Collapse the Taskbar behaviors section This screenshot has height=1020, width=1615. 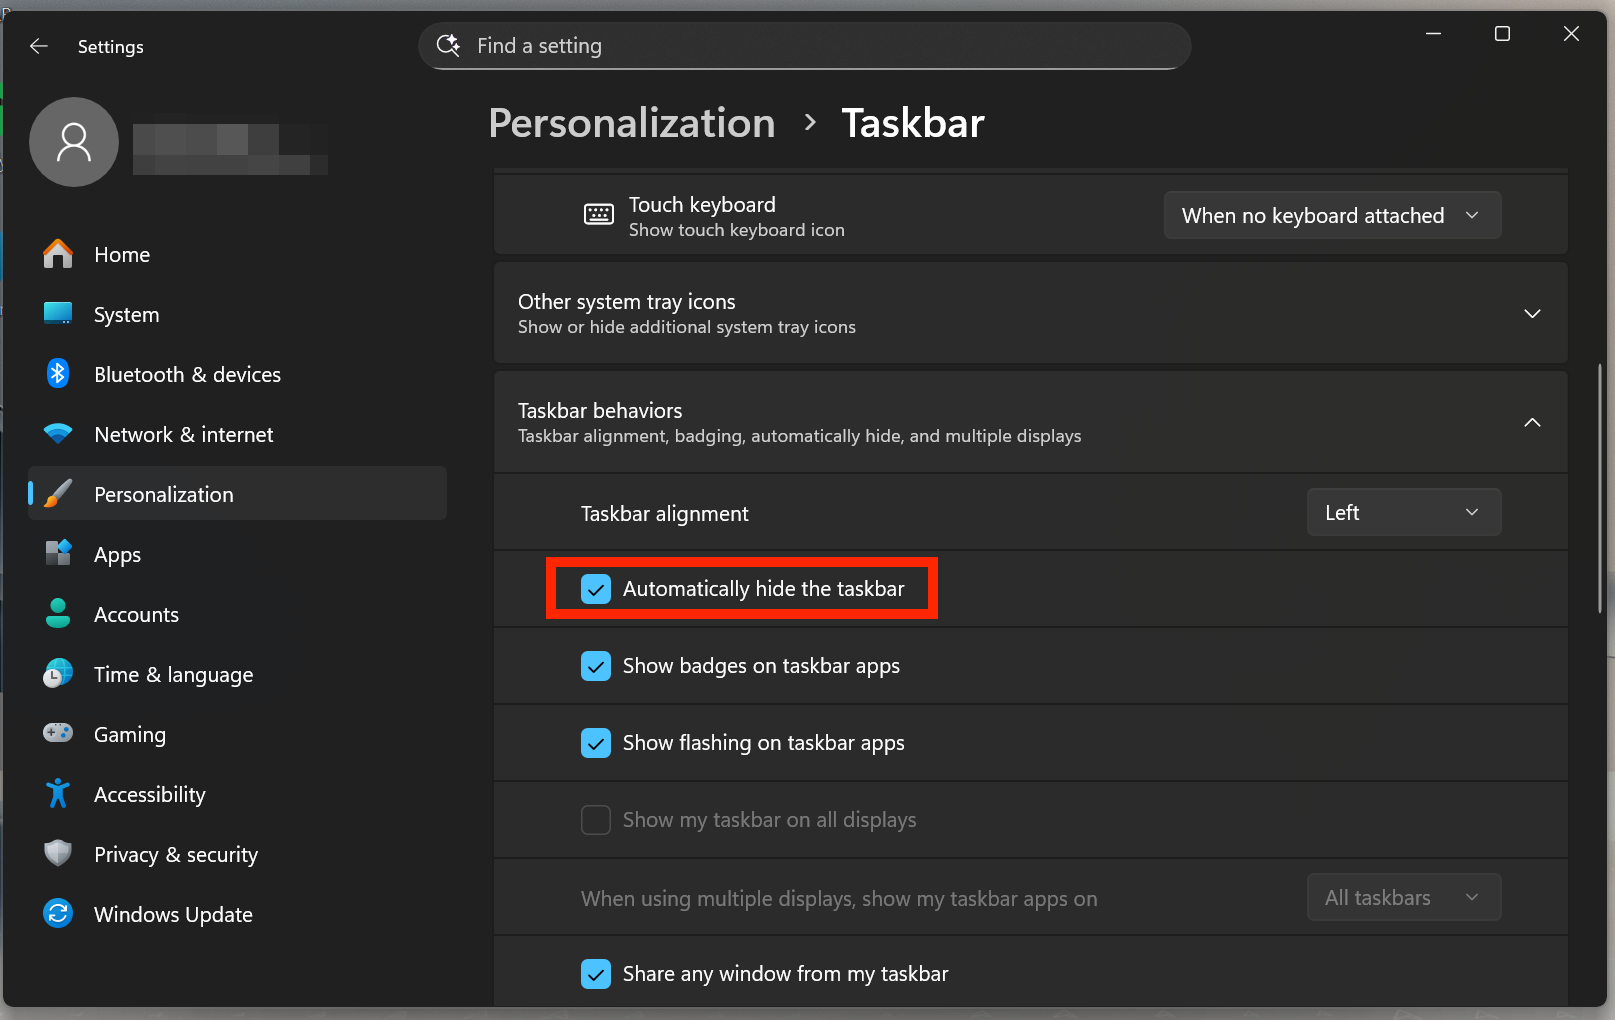pos(1531,423)
